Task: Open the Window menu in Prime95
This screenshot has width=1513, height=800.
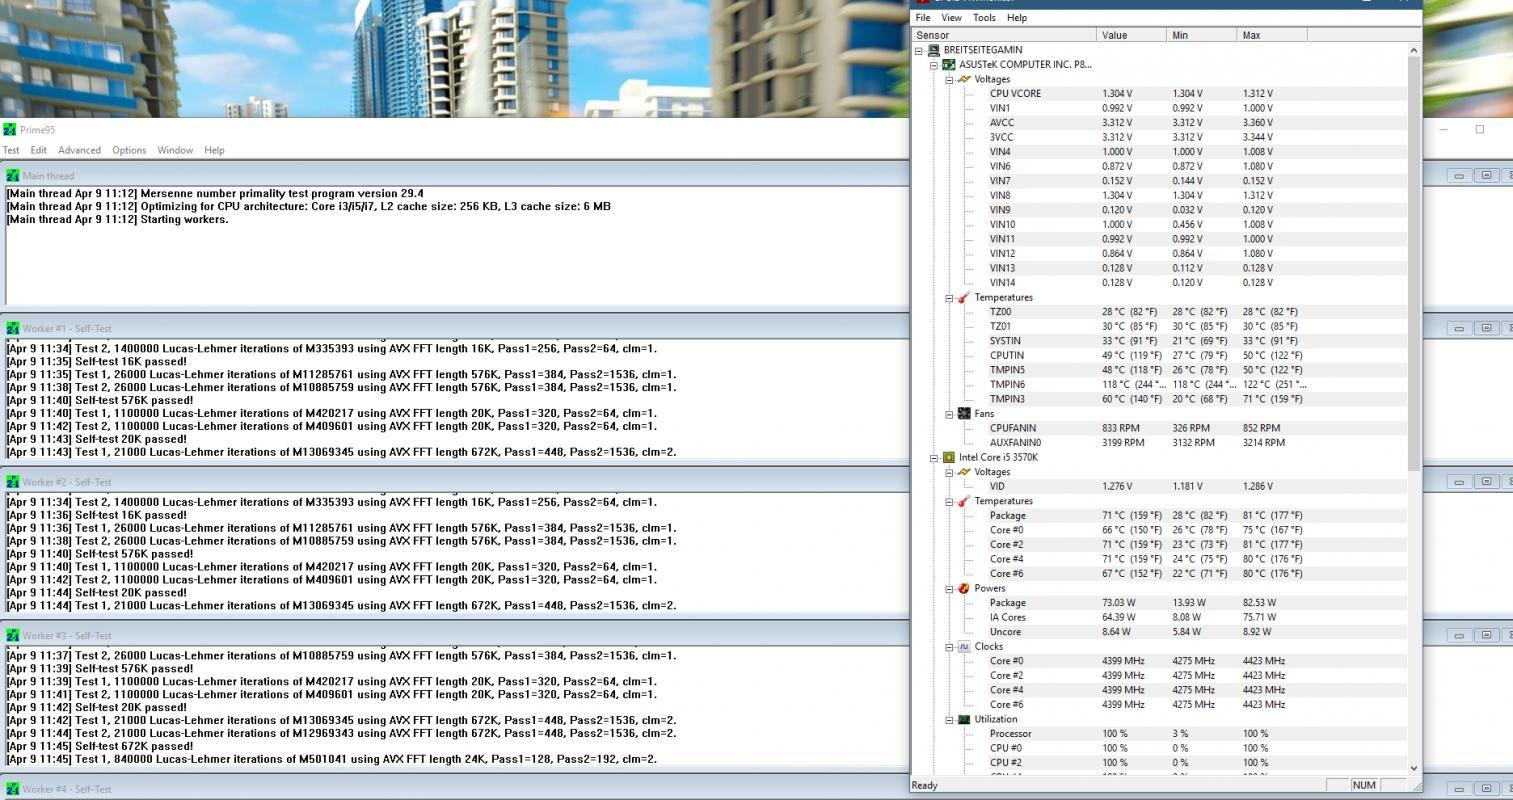Action: point(175,150)
